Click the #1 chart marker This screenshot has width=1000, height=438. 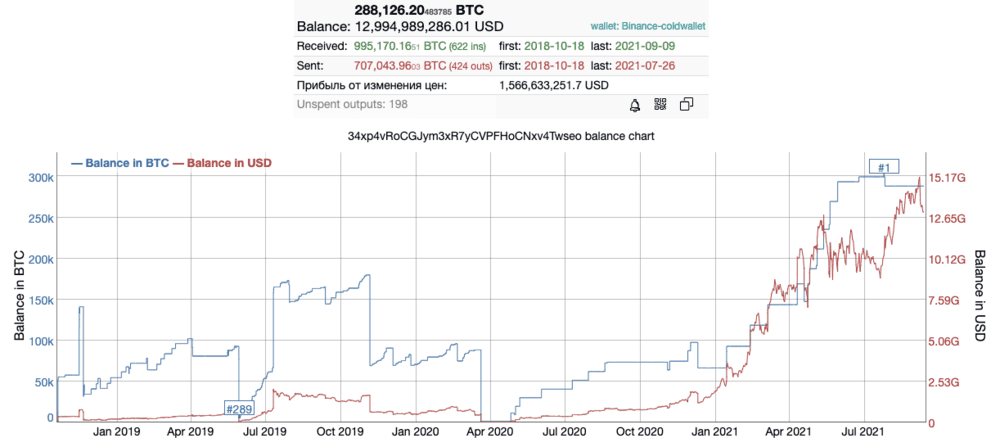pyautogui.click(x=883, y=167)
